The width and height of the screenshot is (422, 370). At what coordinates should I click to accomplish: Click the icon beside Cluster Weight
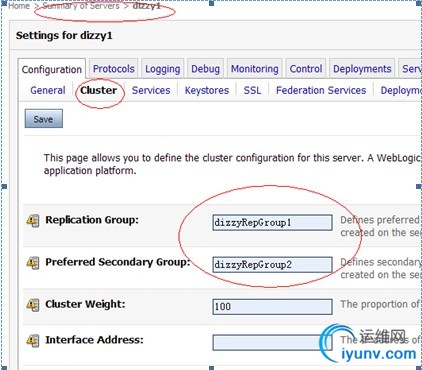pos(33,305)
